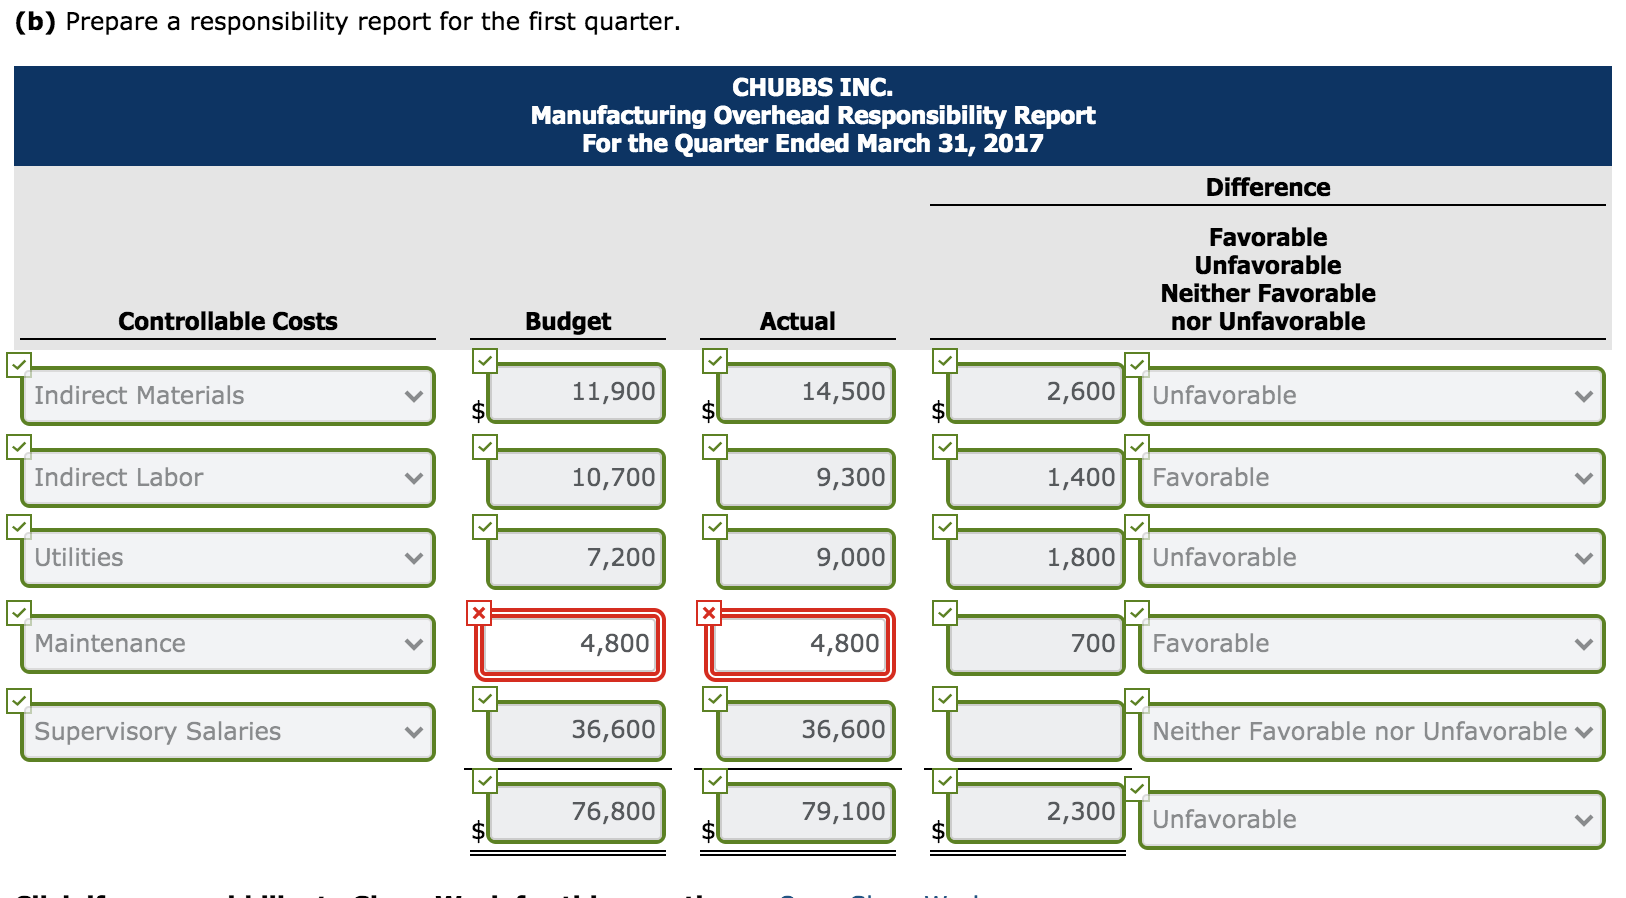The image size is (1626, 898).
Task: Open the Unfavorable dropdown for Indirect Materials
Action: tap(1372, 396)
